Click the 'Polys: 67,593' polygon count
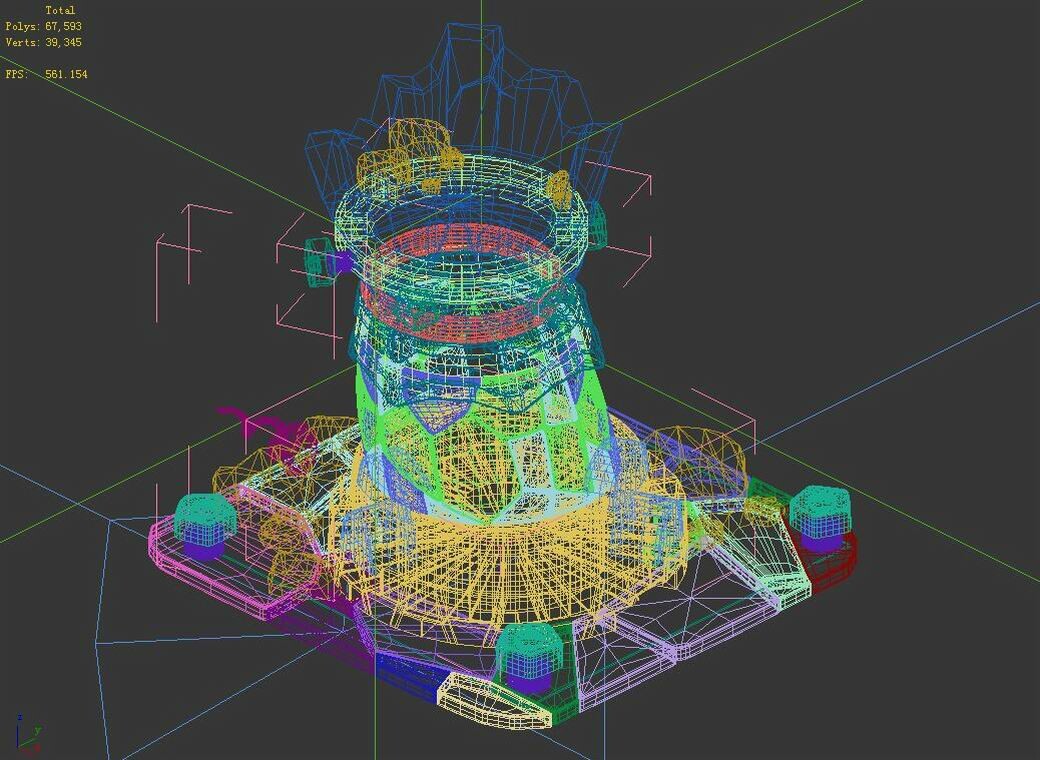Viewport: 1040px width, 760px height. [44, 27]
